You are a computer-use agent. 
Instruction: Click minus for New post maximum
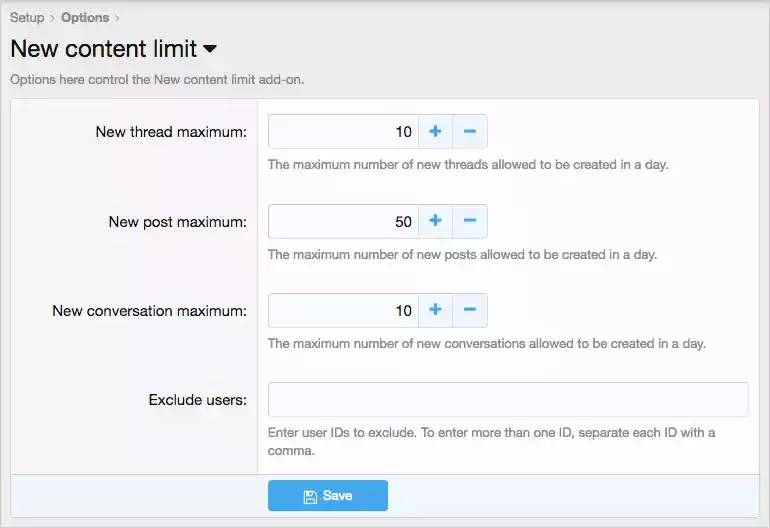point(470,221)
